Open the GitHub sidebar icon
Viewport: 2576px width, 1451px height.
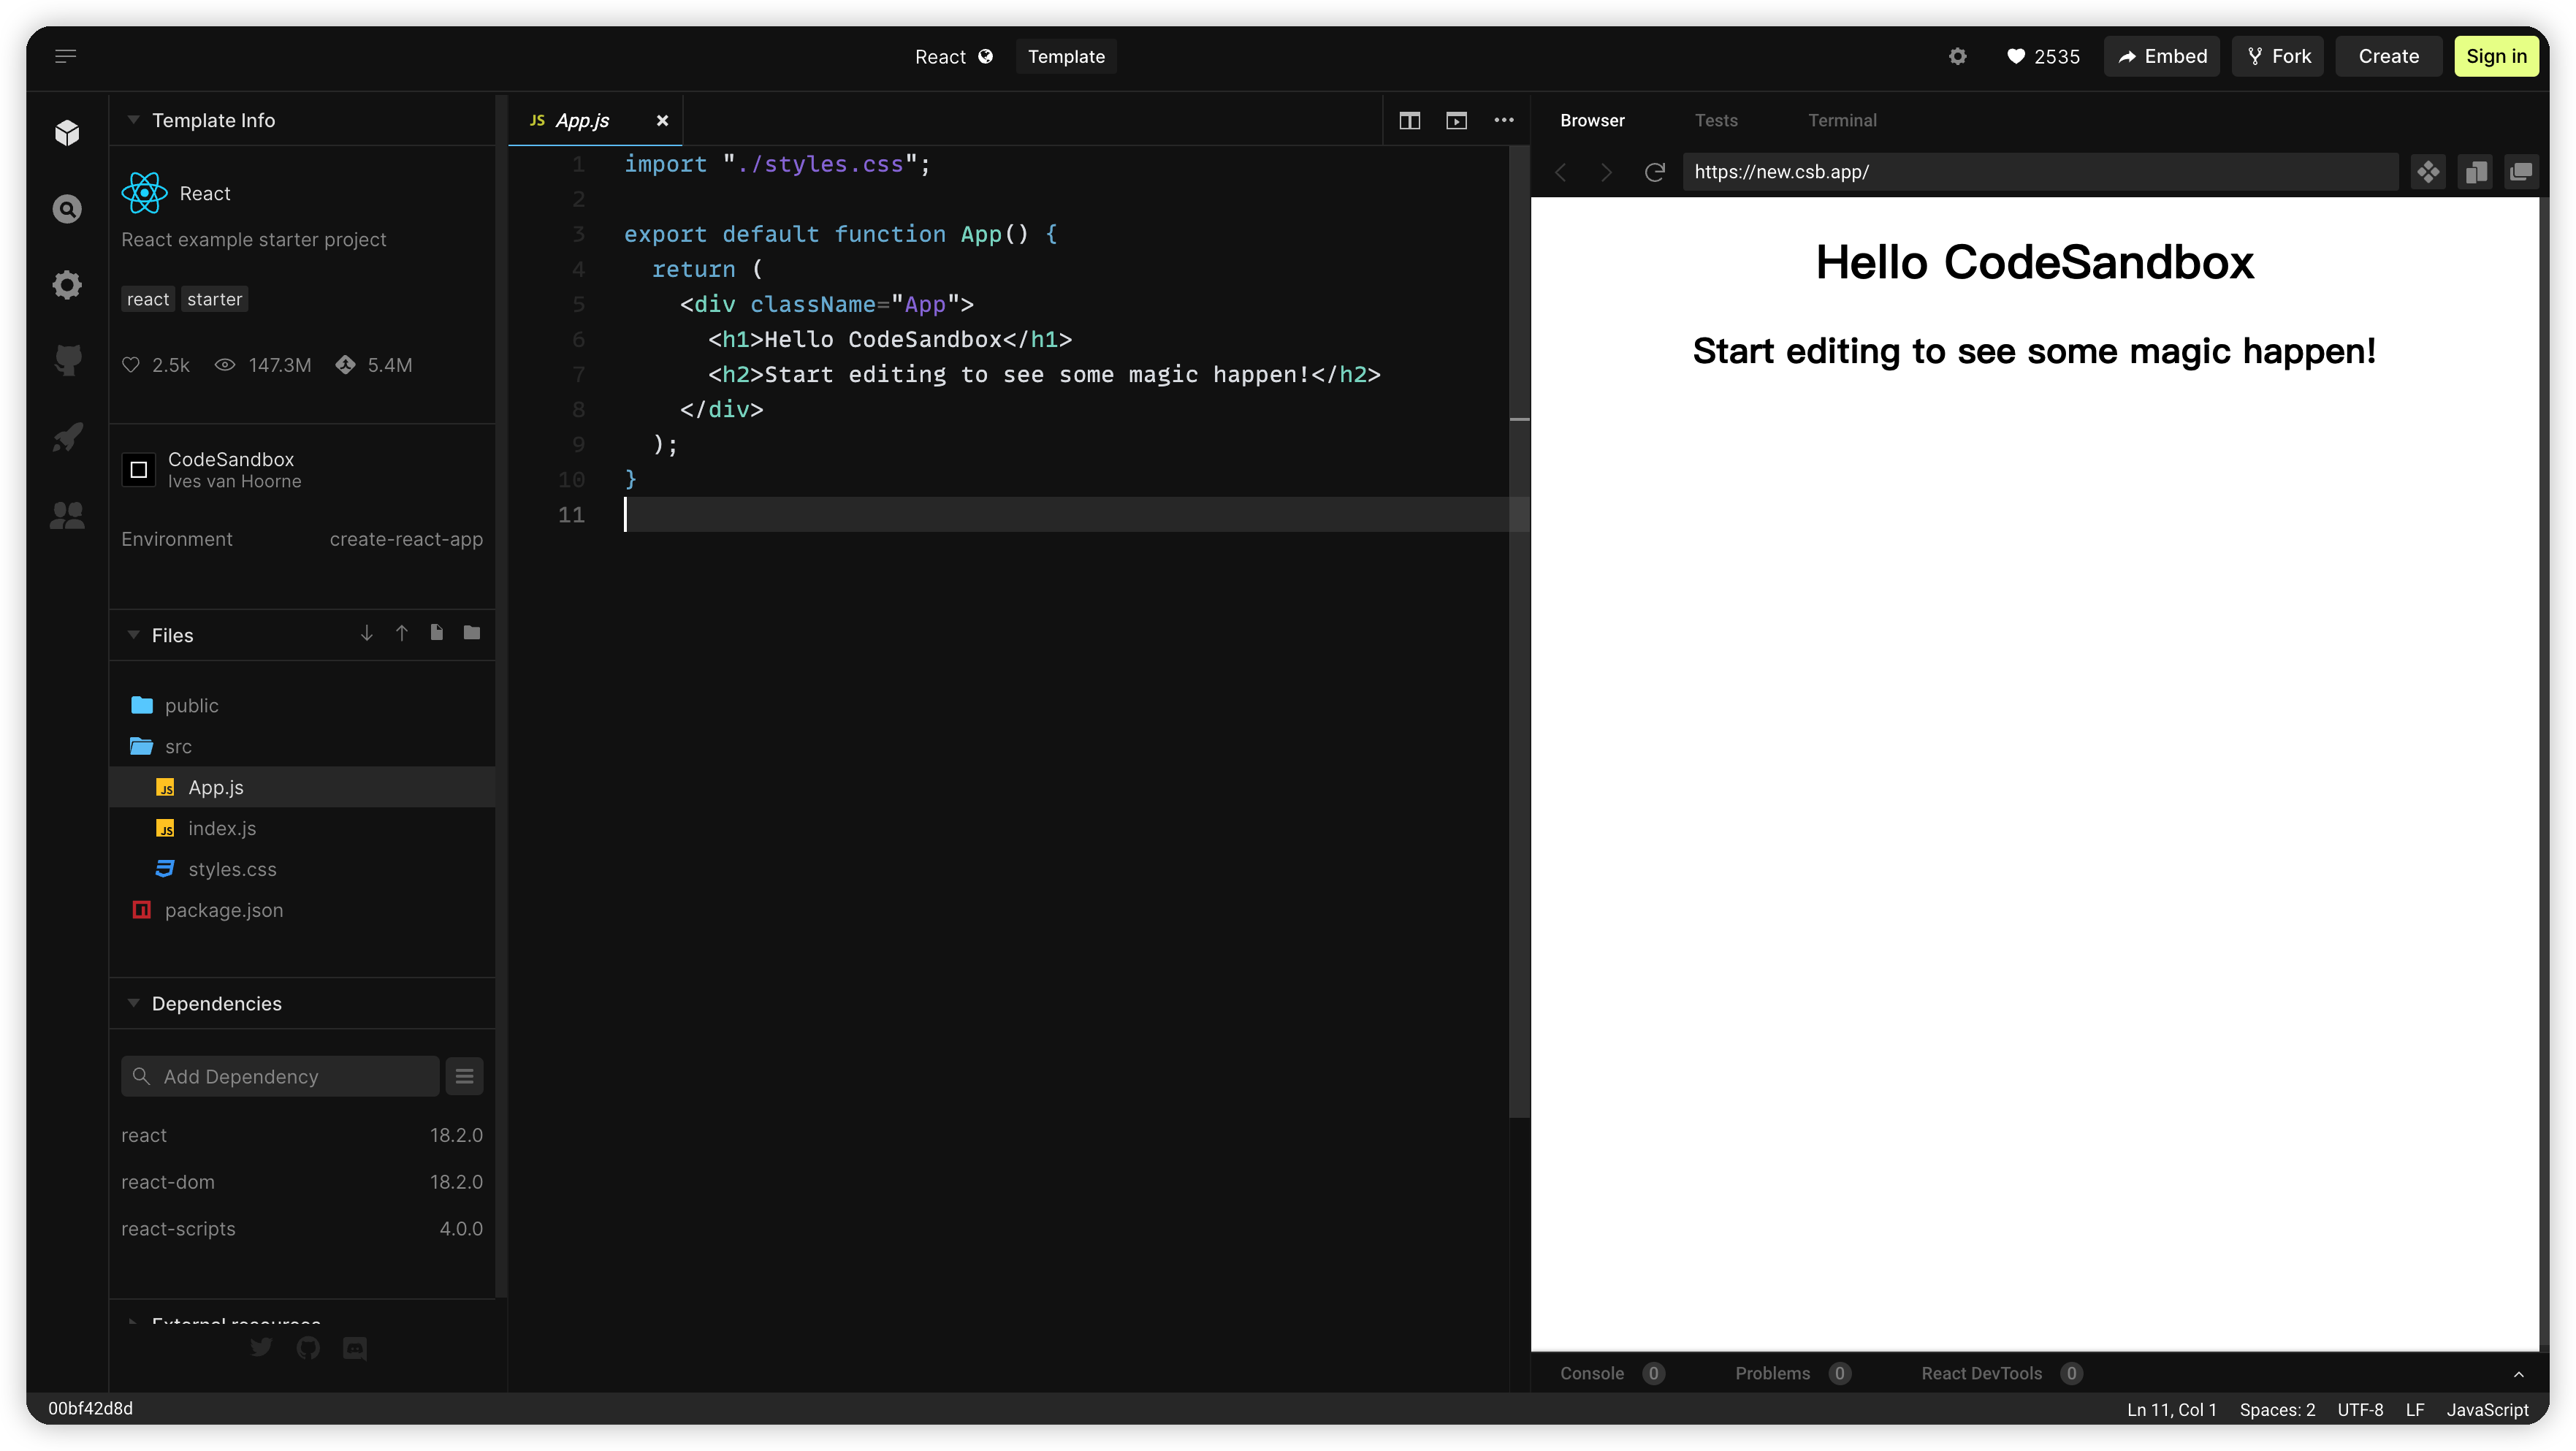click(x=67, y=360)
